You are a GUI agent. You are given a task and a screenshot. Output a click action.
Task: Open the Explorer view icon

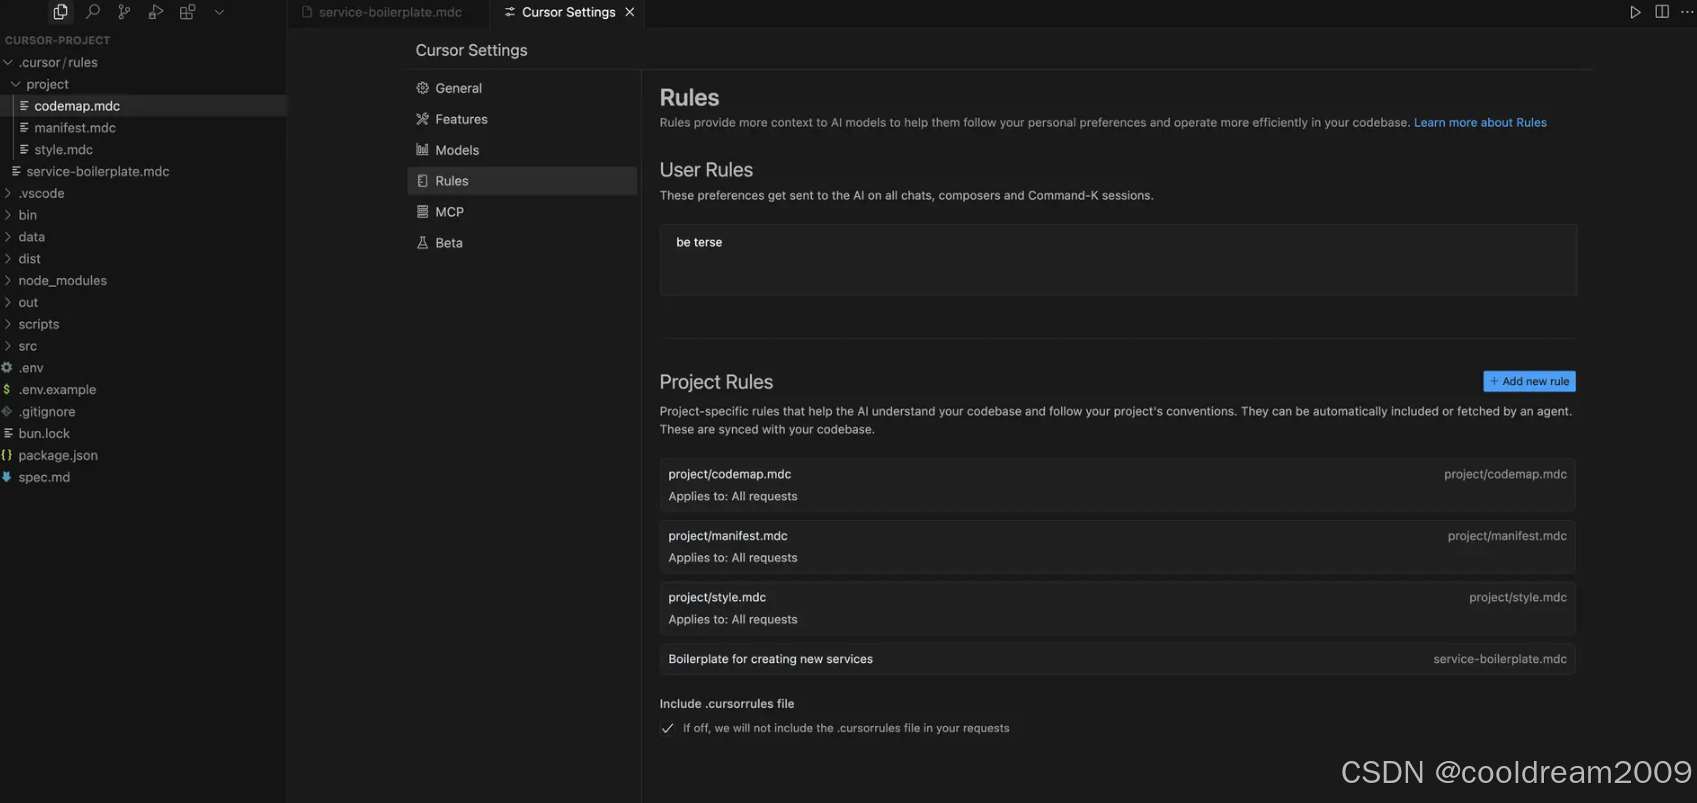(x=61, y=12)
